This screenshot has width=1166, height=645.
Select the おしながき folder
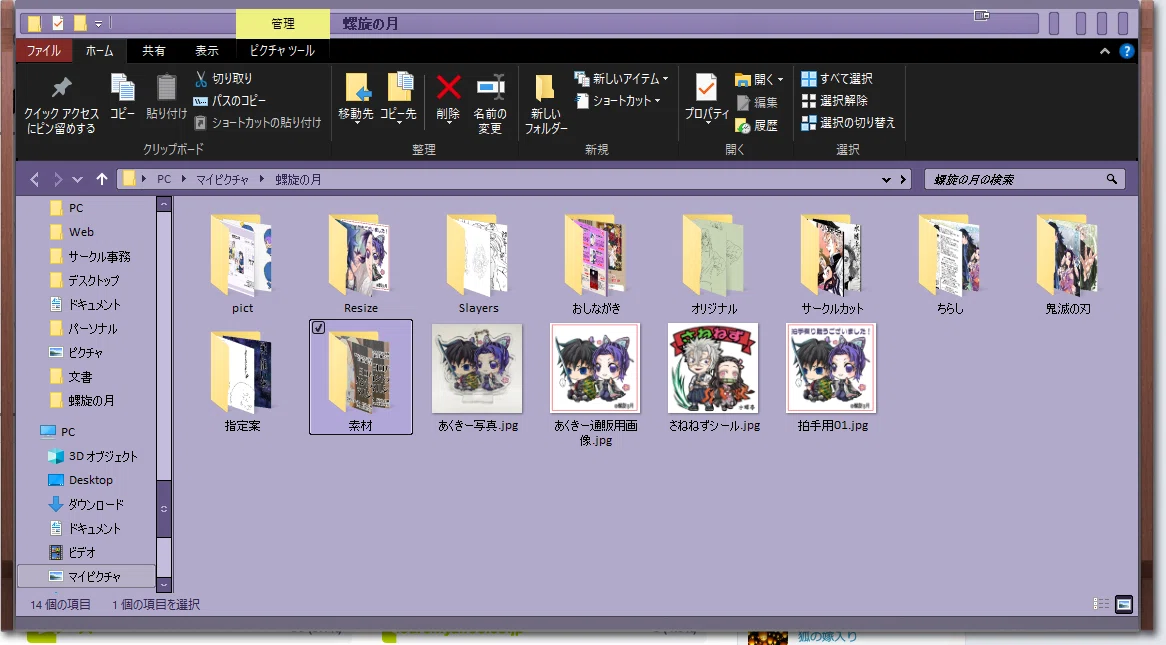point(596,264)
